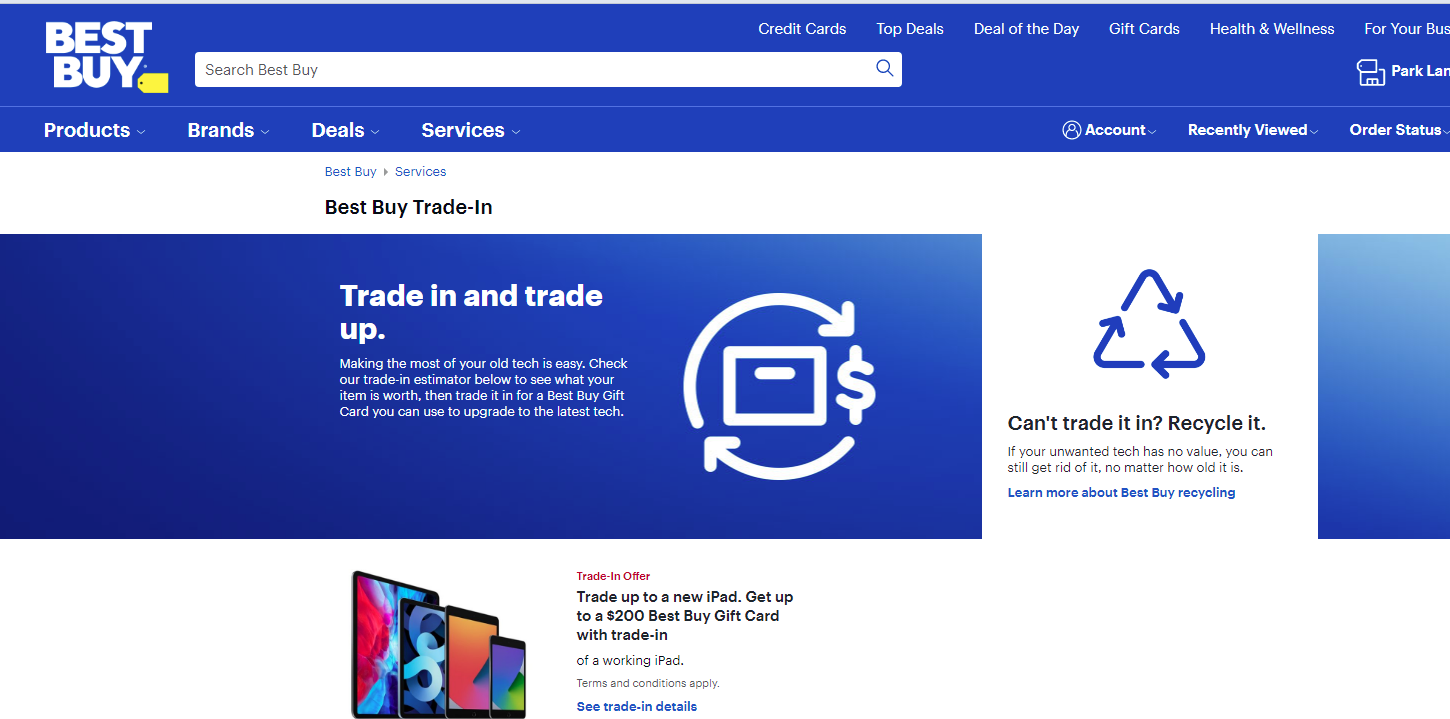Click 'Can't trade it in? Recycle it.' heading
This screenshot has width=1450, height=719.
[1136, 423]
